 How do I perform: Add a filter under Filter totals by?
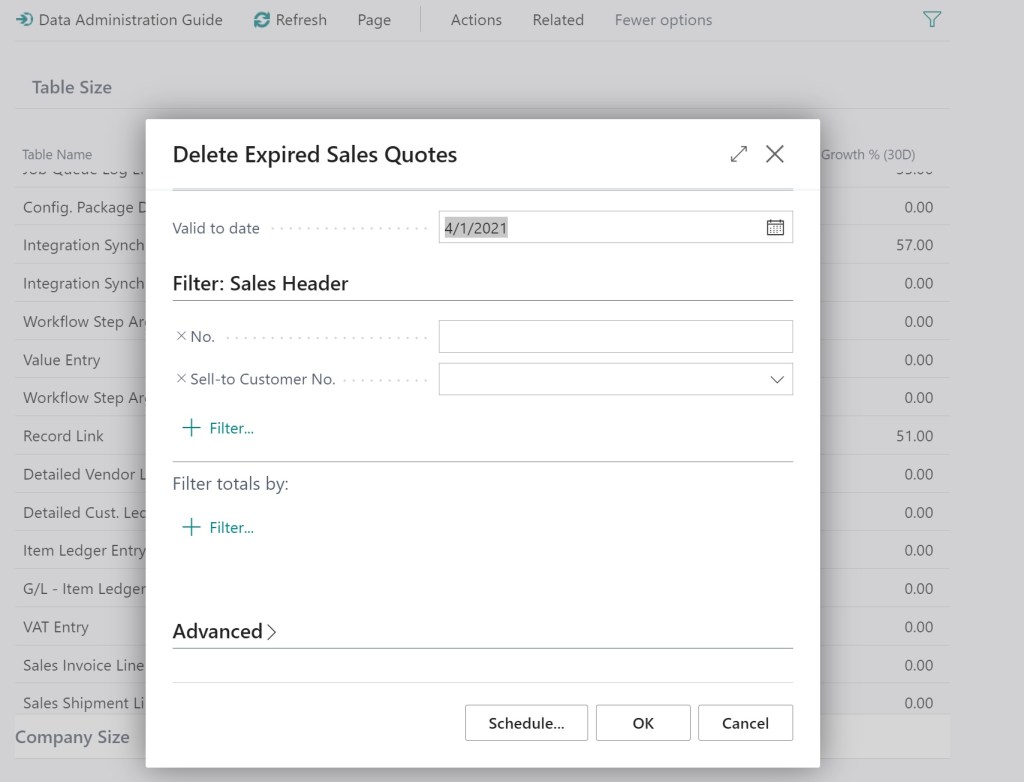[x=219, y=528]
